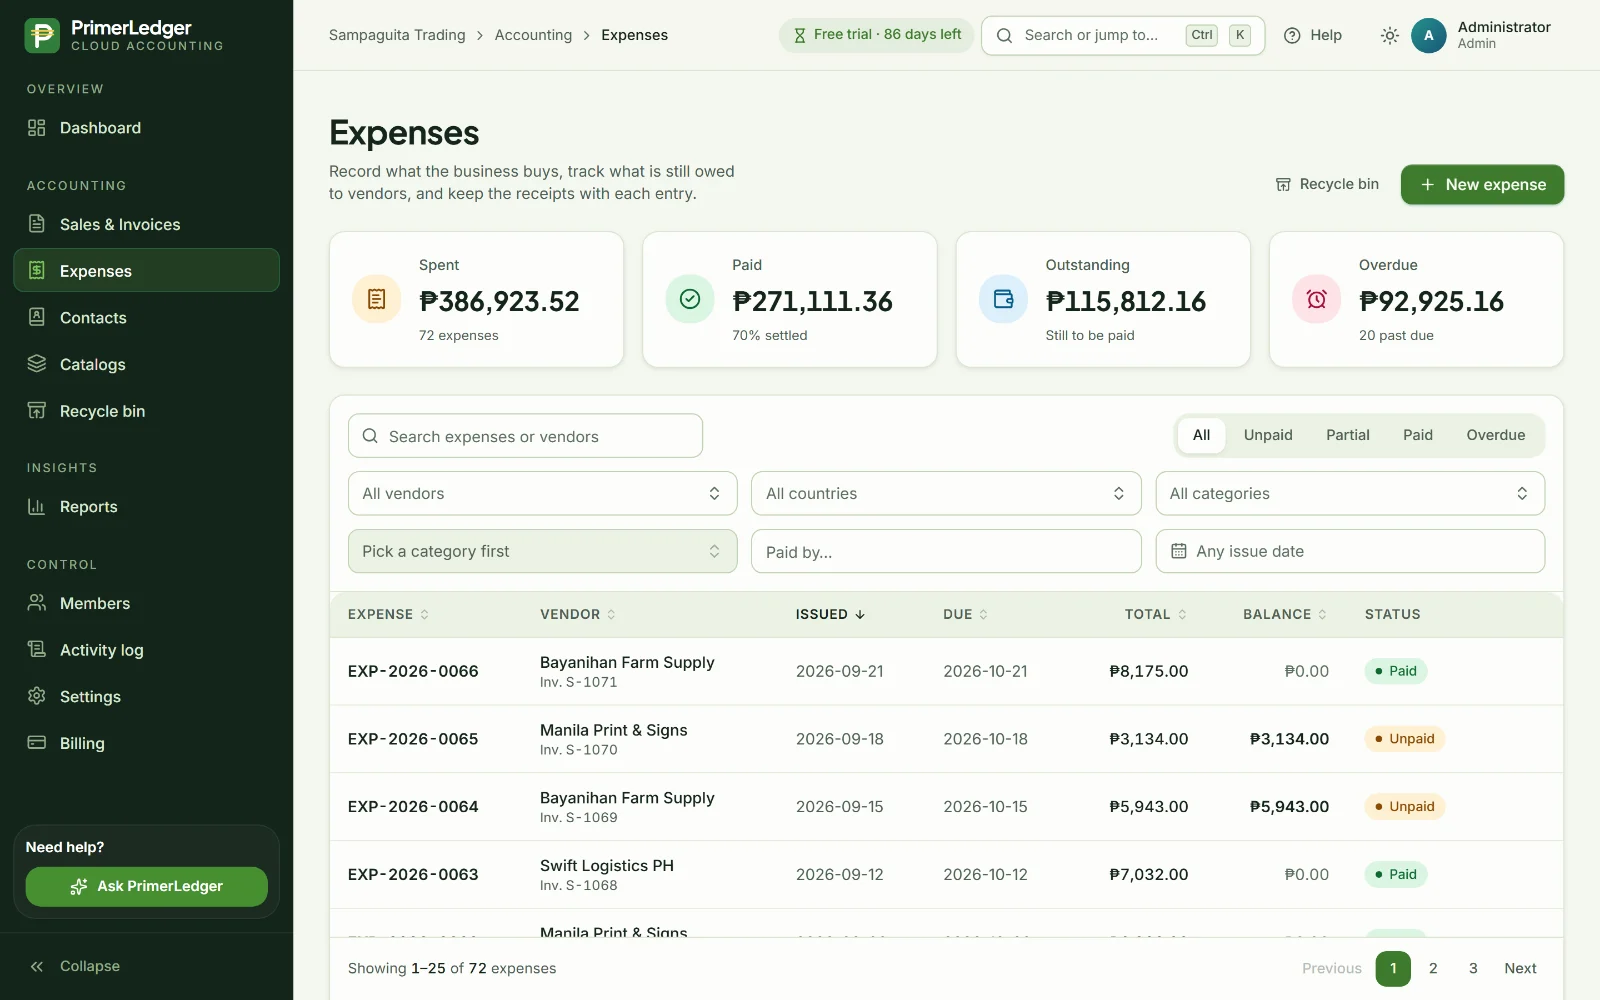This screenshot has height=1000, width=1600.
Task: Click the Search or jump to box
Action: (x=1123, y=35)
